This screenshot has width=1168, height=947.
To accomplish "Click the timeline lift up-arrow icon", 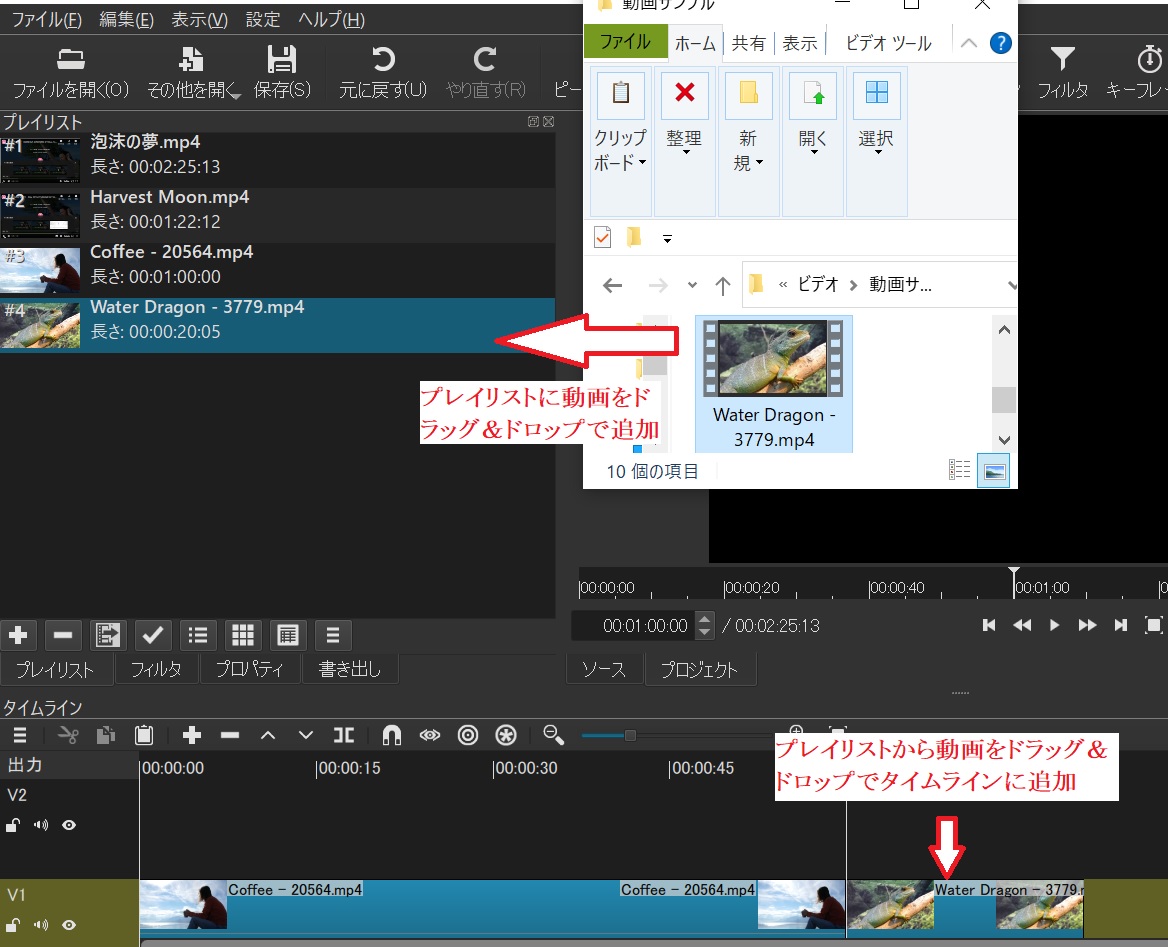I will point(268,735).
